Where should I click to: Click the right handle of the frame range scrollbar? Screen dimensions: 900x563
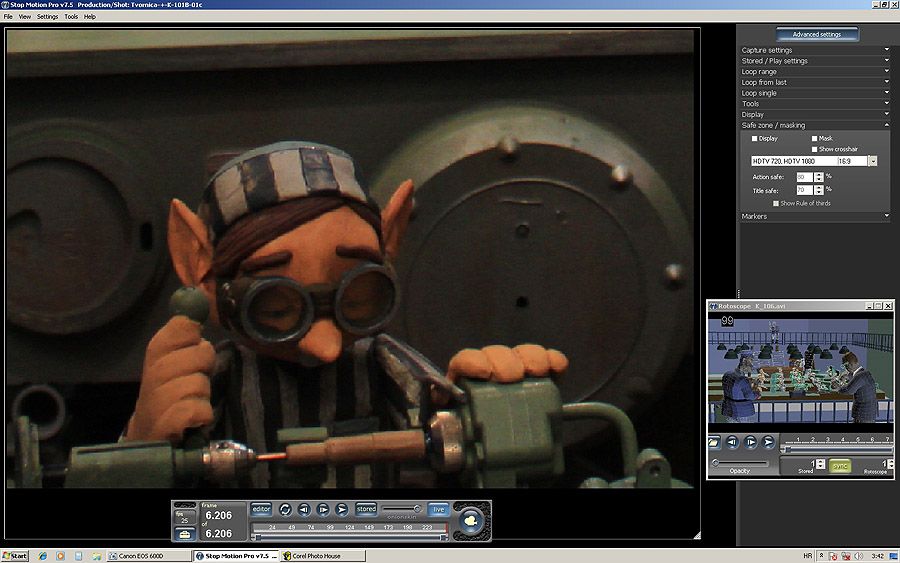click(443, 538)
